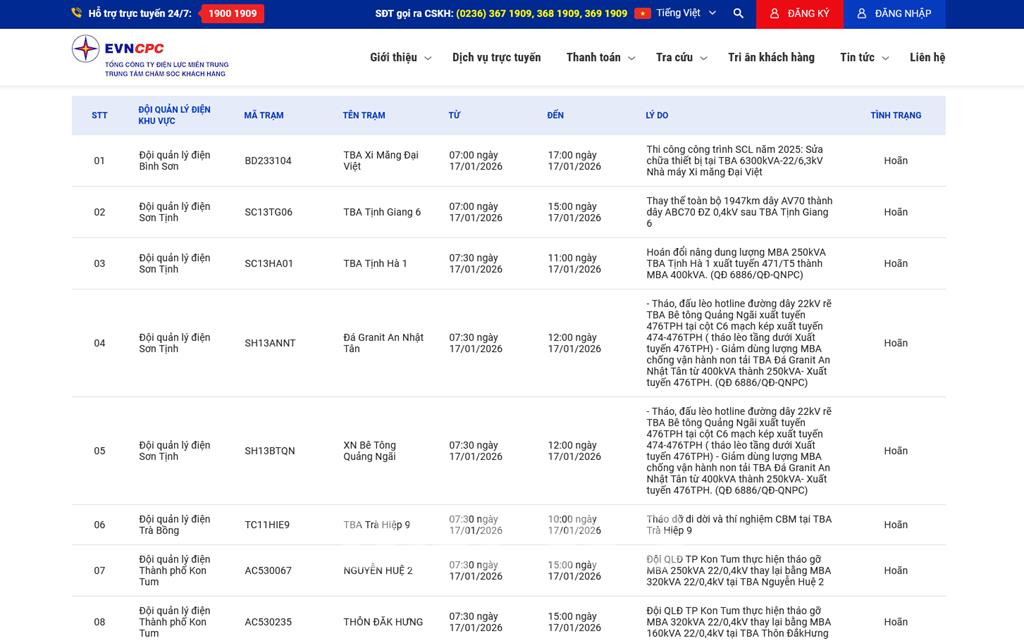
Task: Click the phone support icon
Action: click(x=77, y=14)
